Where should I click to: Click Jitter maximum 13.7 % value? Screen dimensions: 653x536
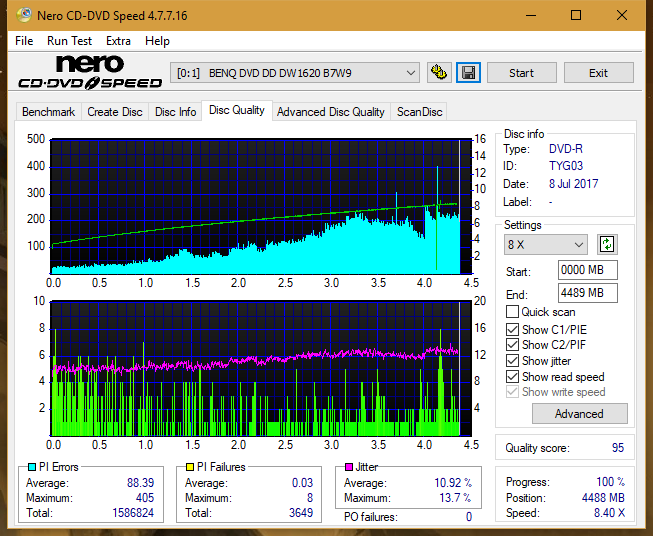pos(456,498)
